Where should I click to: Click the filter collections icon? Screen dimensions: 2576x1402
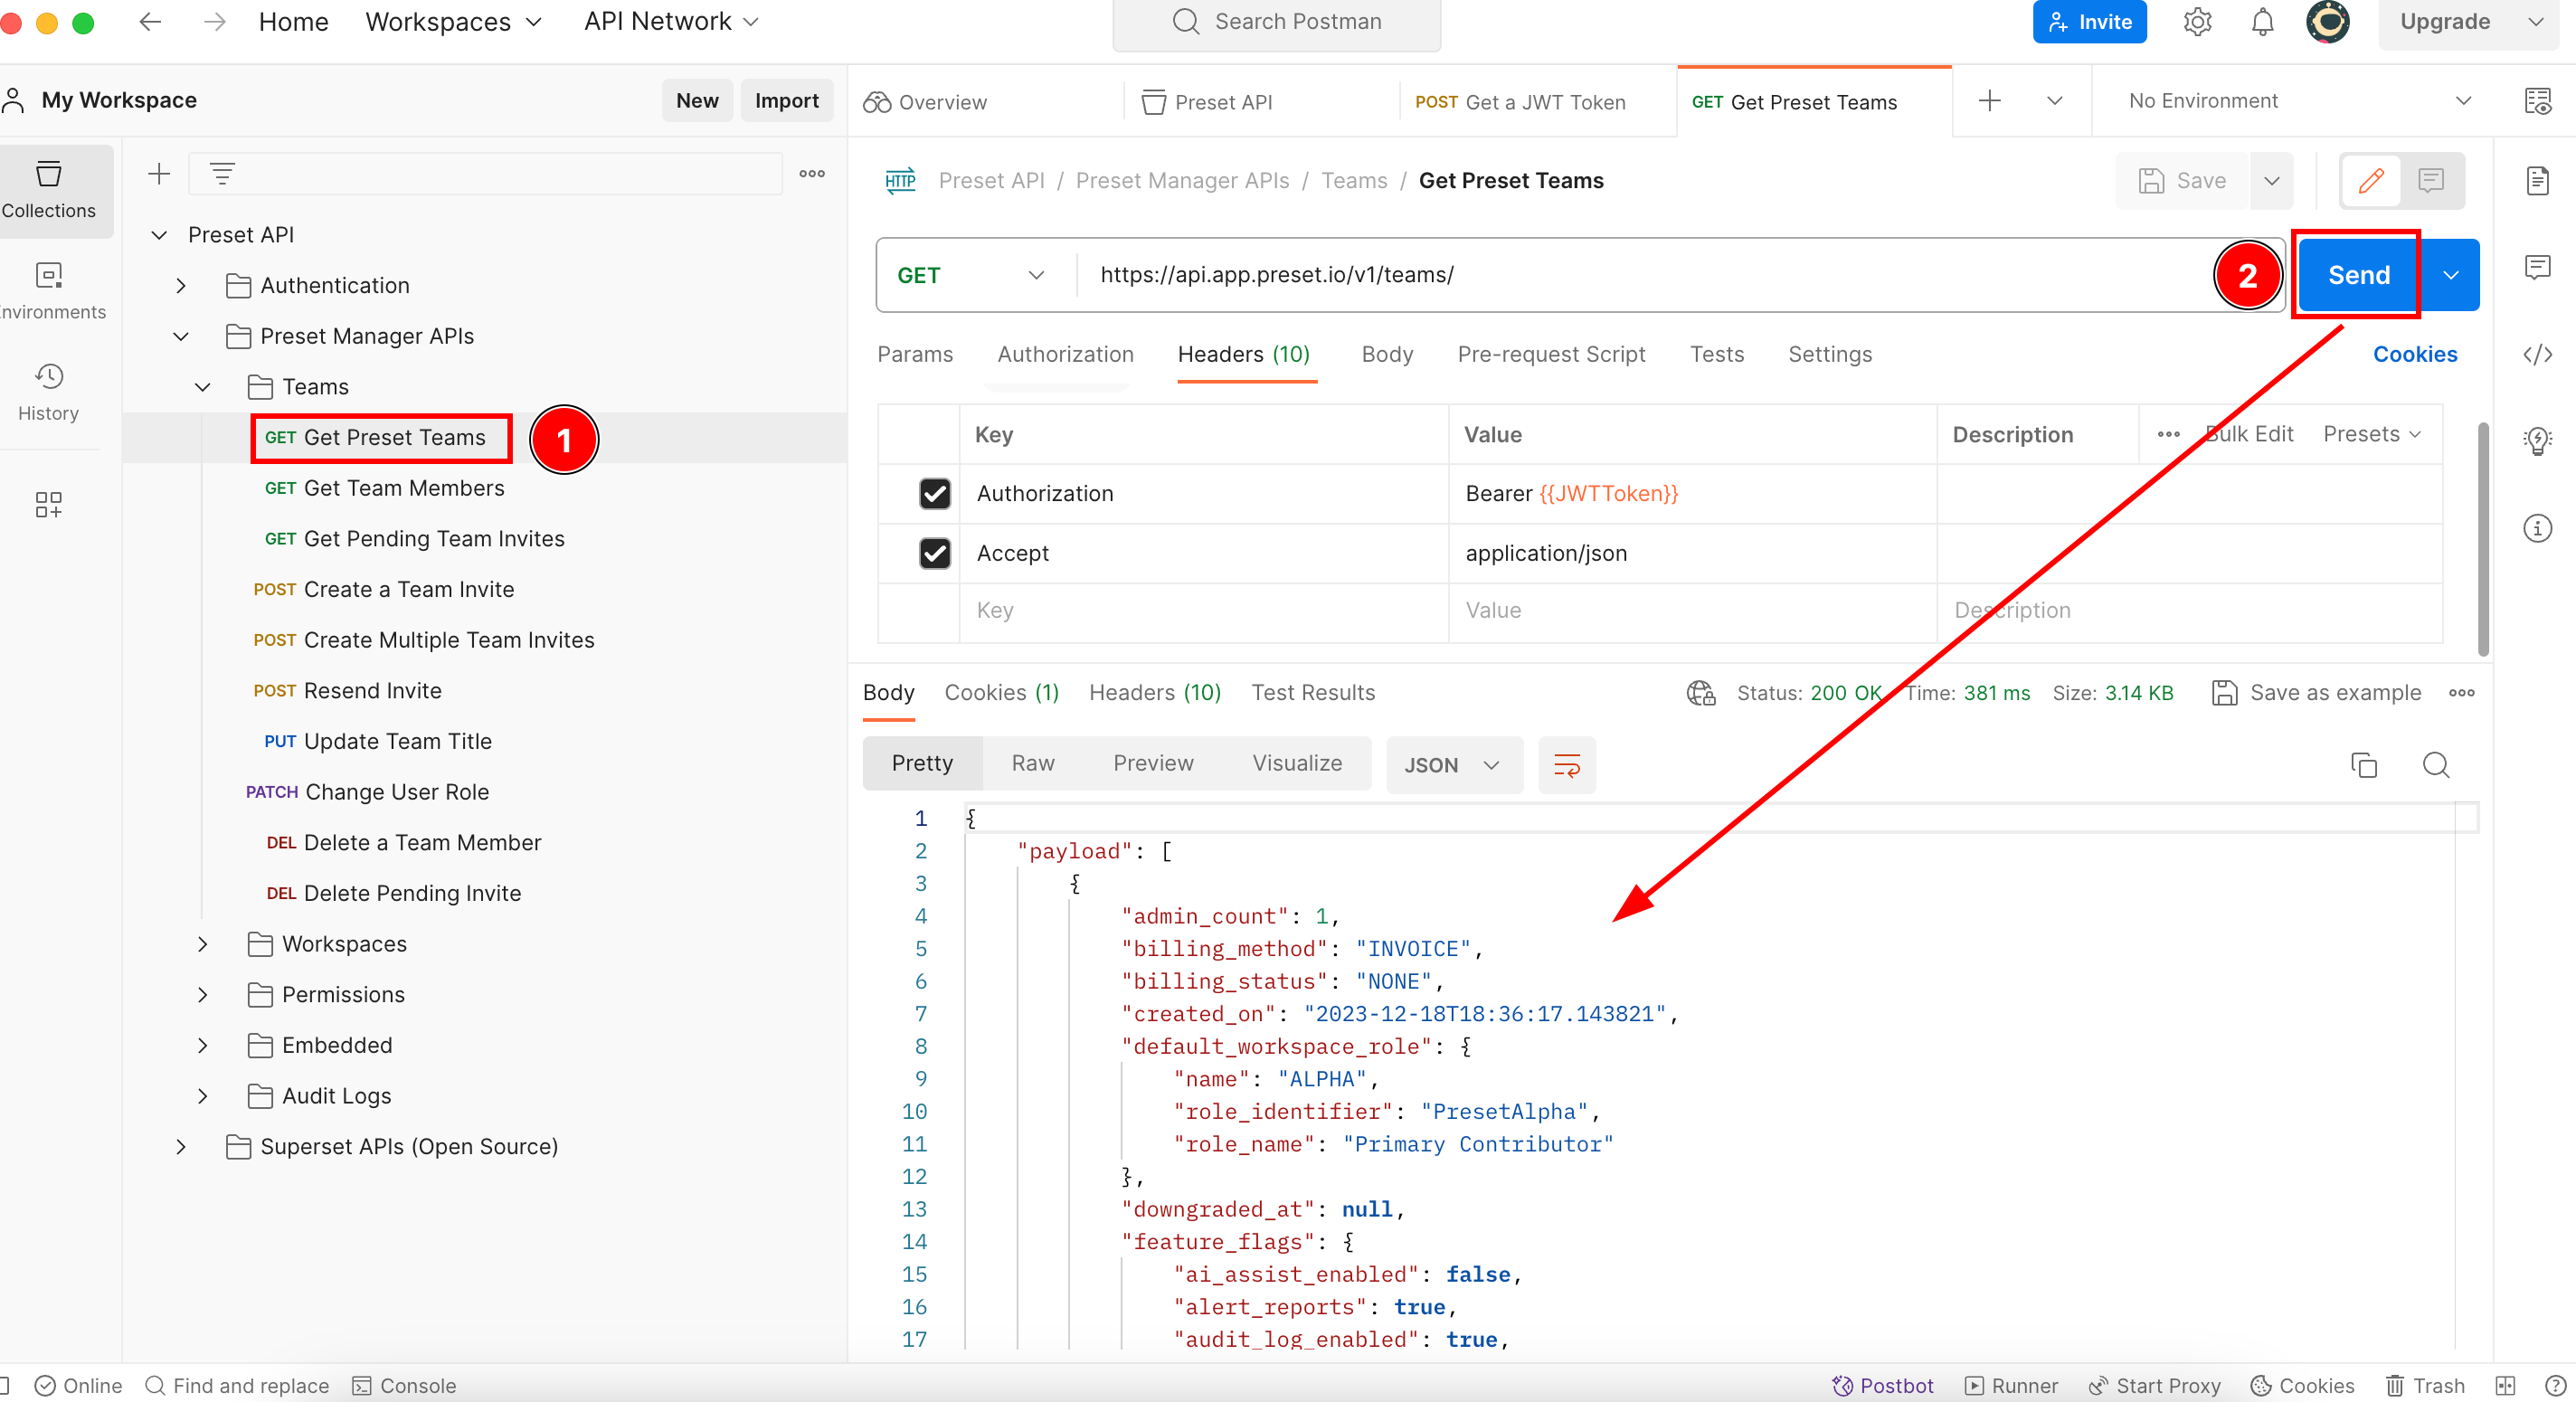tap(222, 174)
